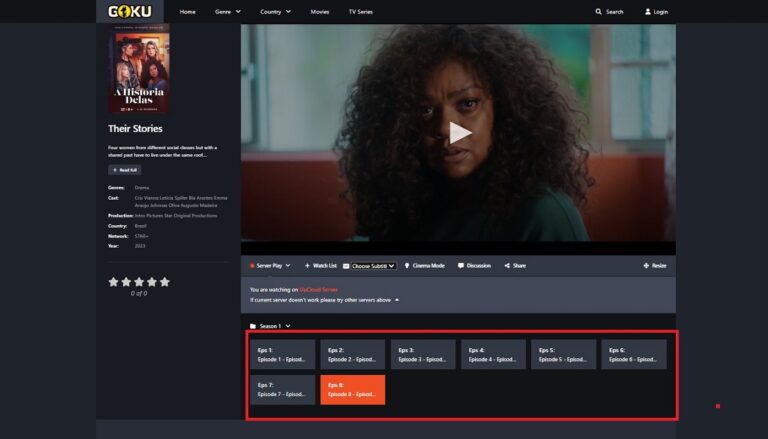Click the Share icon button
This screenshot has height=439, width=768.
[x=507, y=266]
